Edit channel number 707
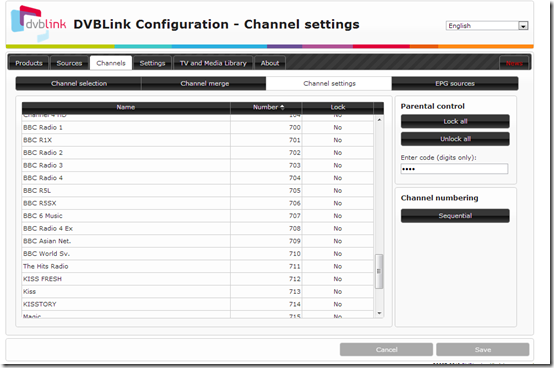 pyautogui.click(x=295, y=216)
